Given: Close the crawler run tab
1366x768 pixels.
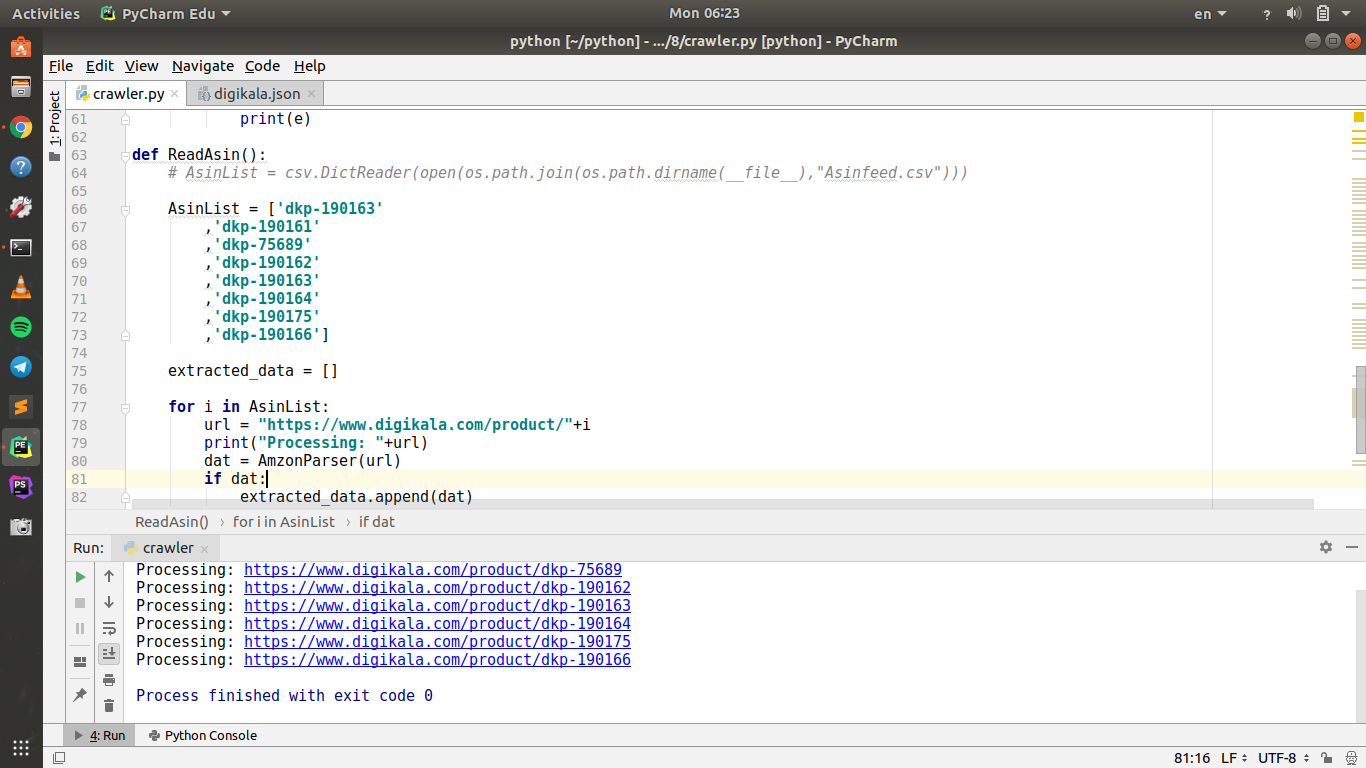Looking at the screenshot, I should [x=204, y=548].
